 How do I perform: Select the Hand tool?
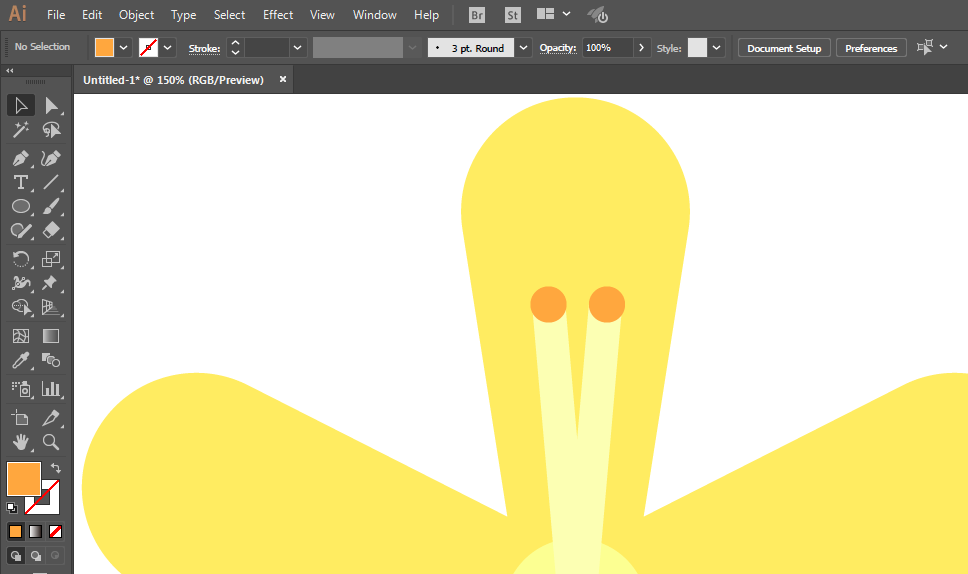point(21,442)
